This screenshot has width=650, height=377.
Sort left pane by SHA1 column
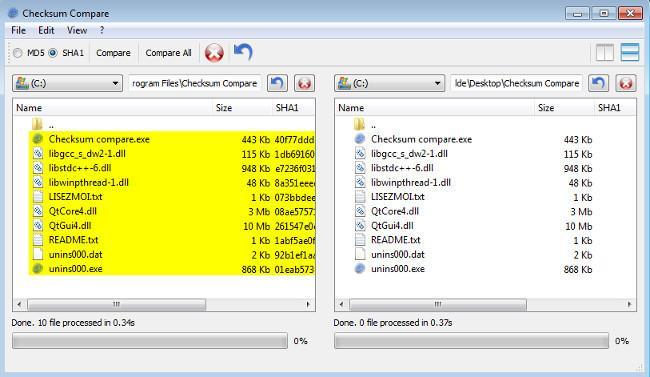tap(293, 108)
